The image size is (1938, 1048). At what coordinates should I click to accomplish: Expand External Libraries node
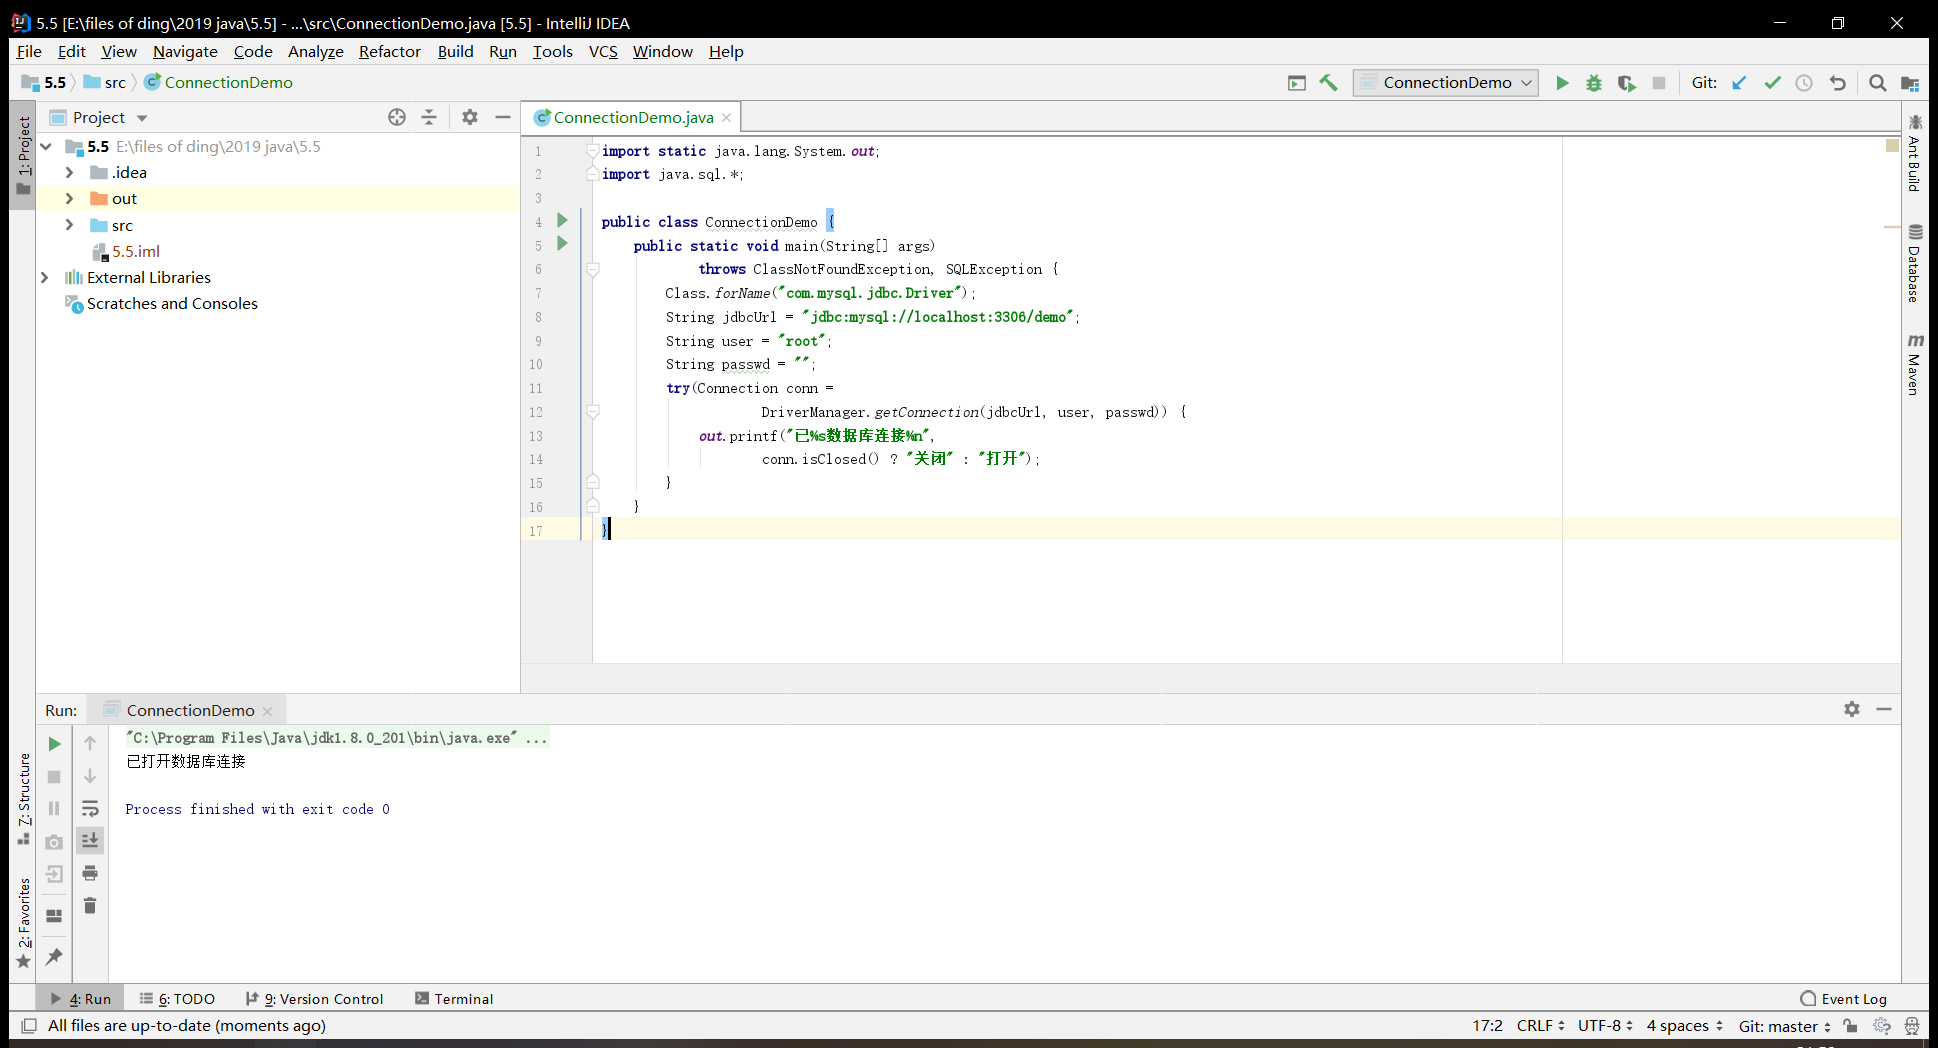coord(45,277)
